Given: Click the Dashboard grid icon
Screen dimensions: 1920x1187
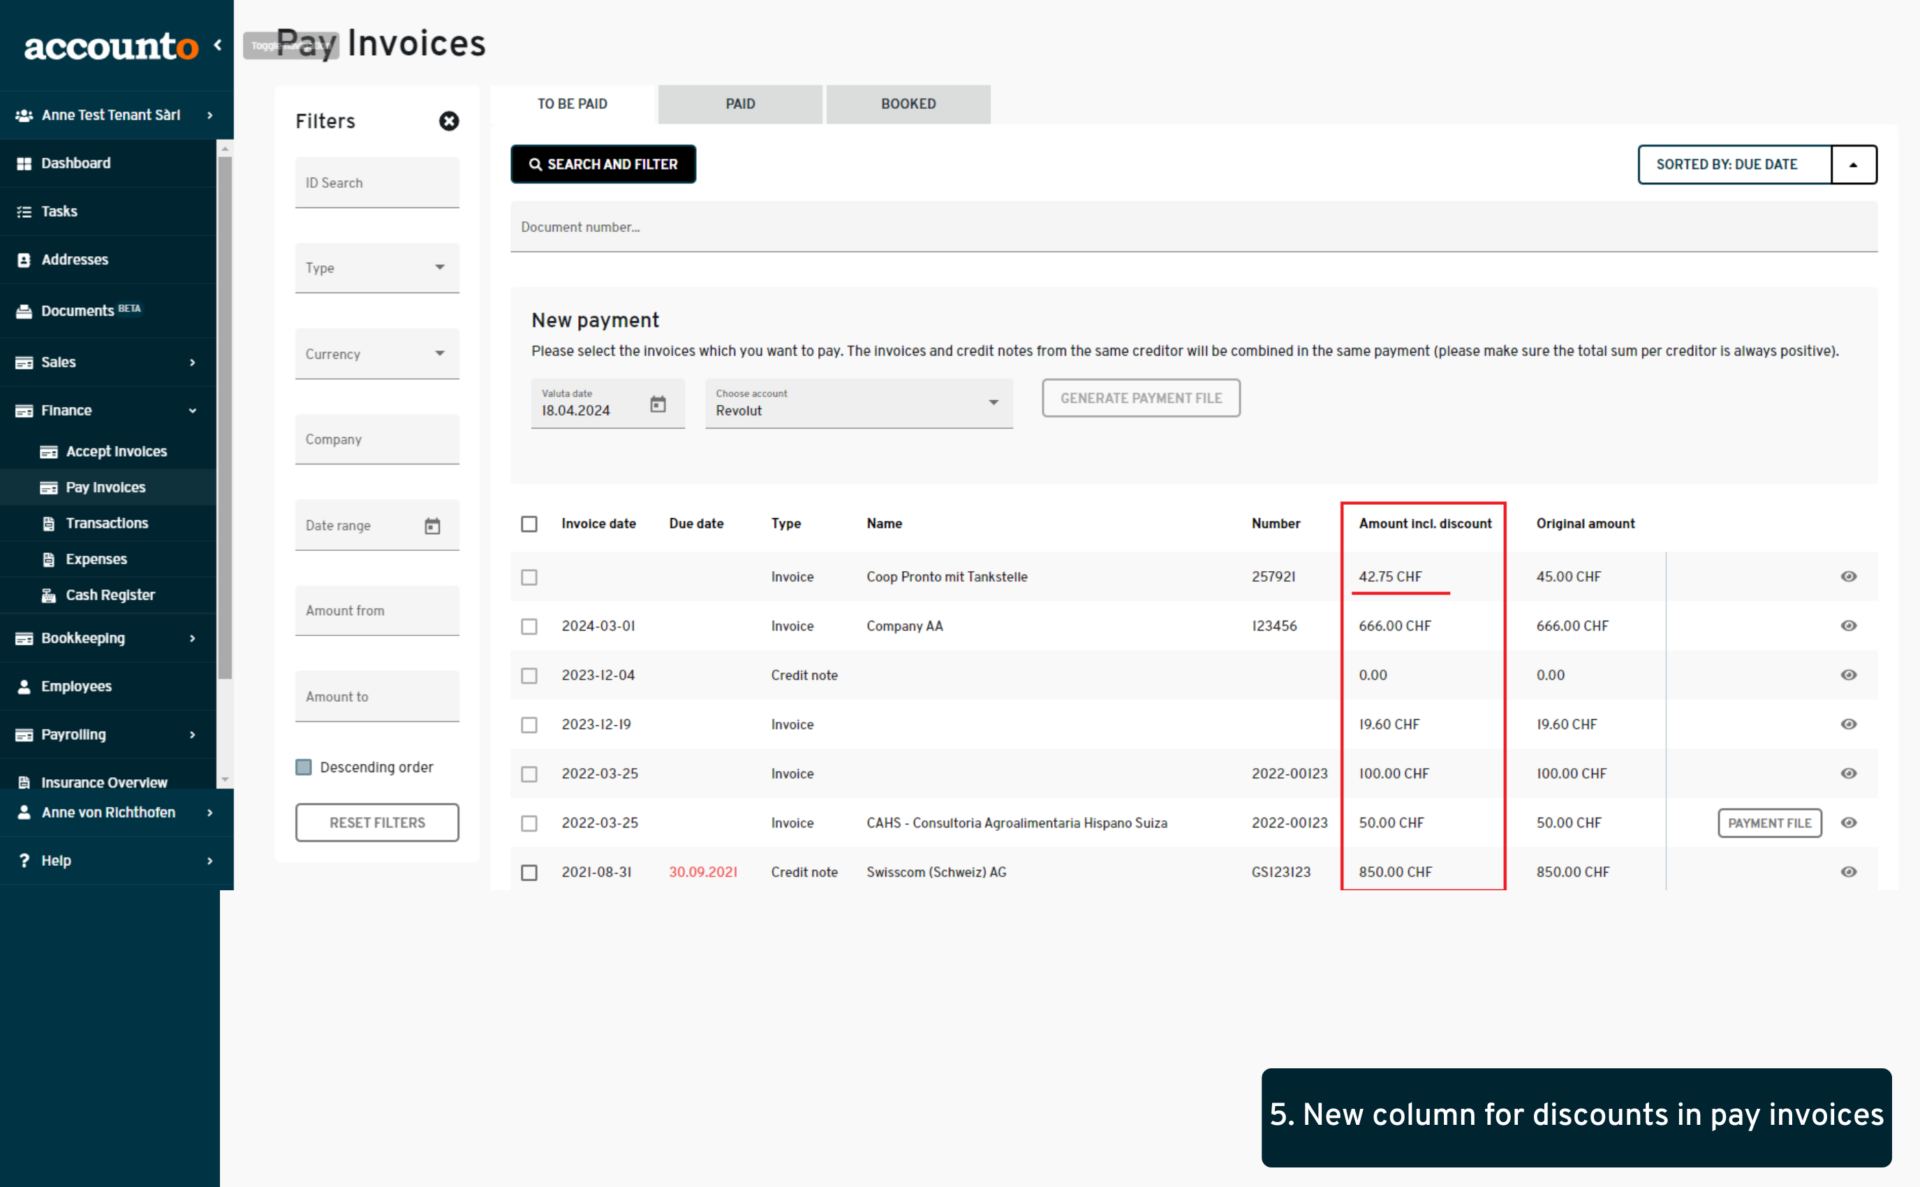Looking at the screenshot, I should (x=24, y=163).
